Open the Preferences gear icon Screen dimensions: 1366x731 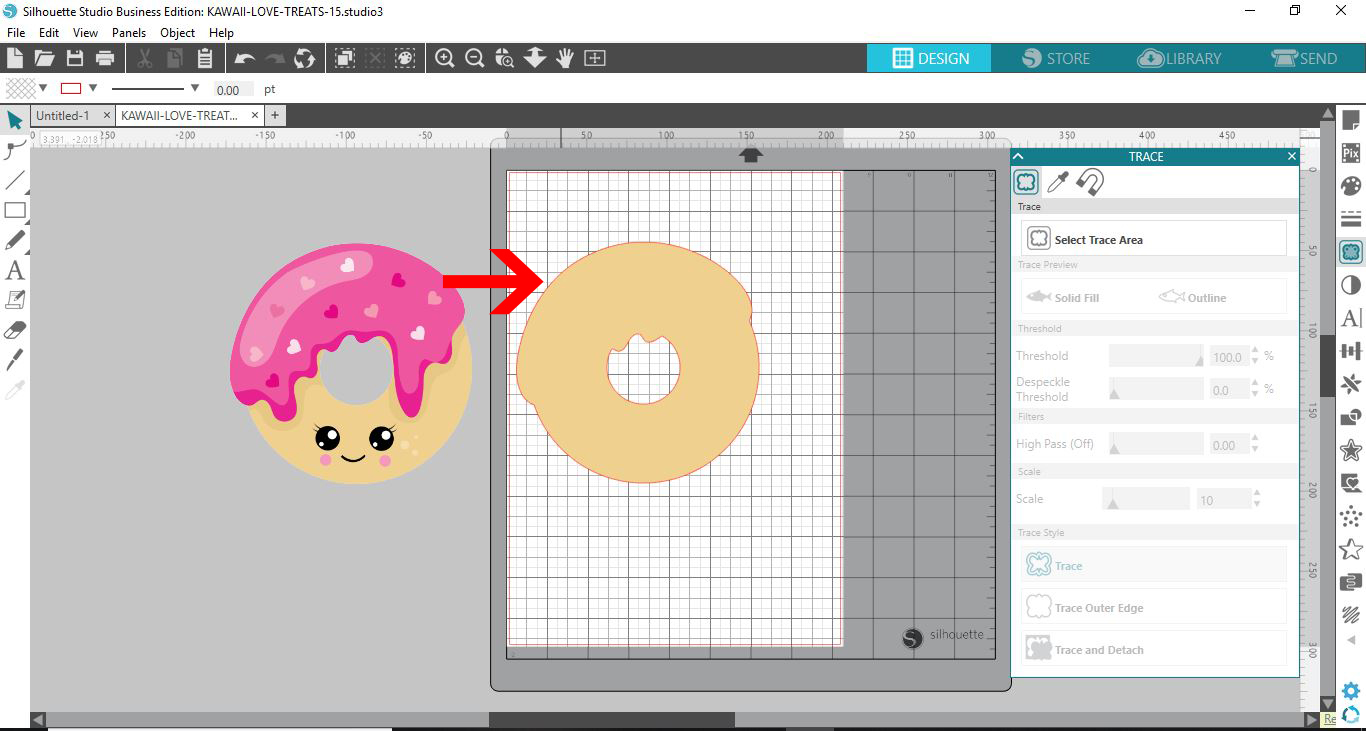pyautogui.click(x=1351, y=691)
